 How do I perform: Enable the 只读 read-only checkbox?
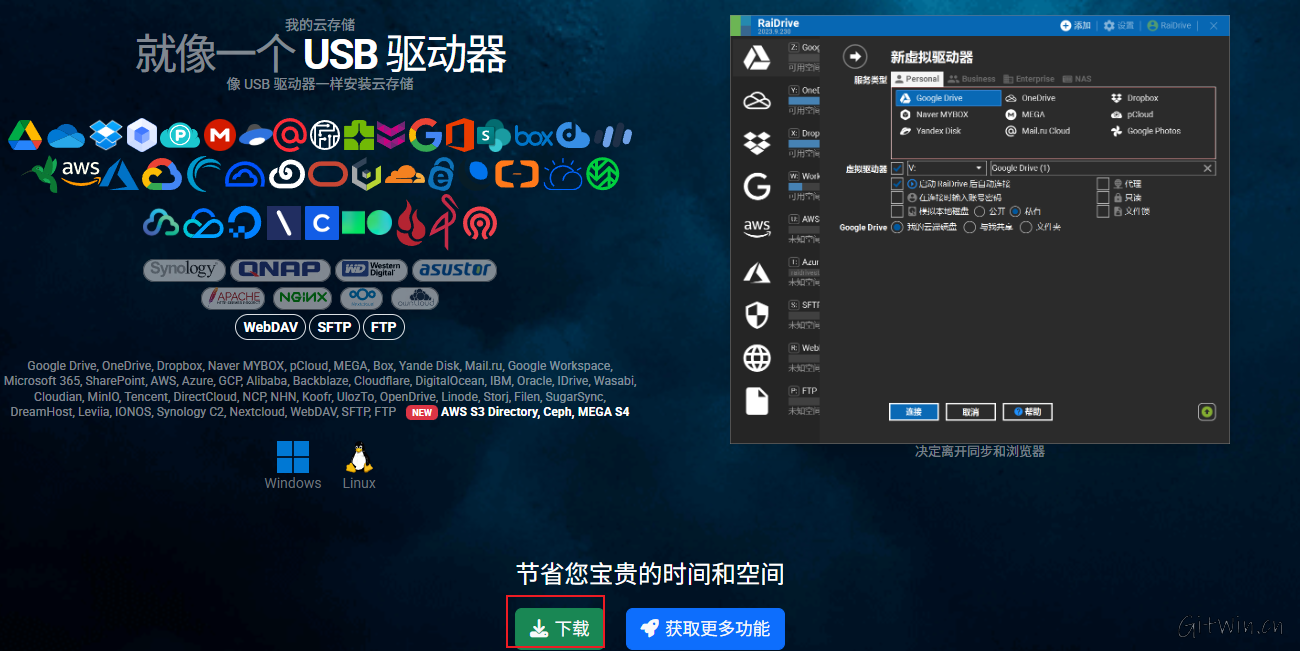1103,198
